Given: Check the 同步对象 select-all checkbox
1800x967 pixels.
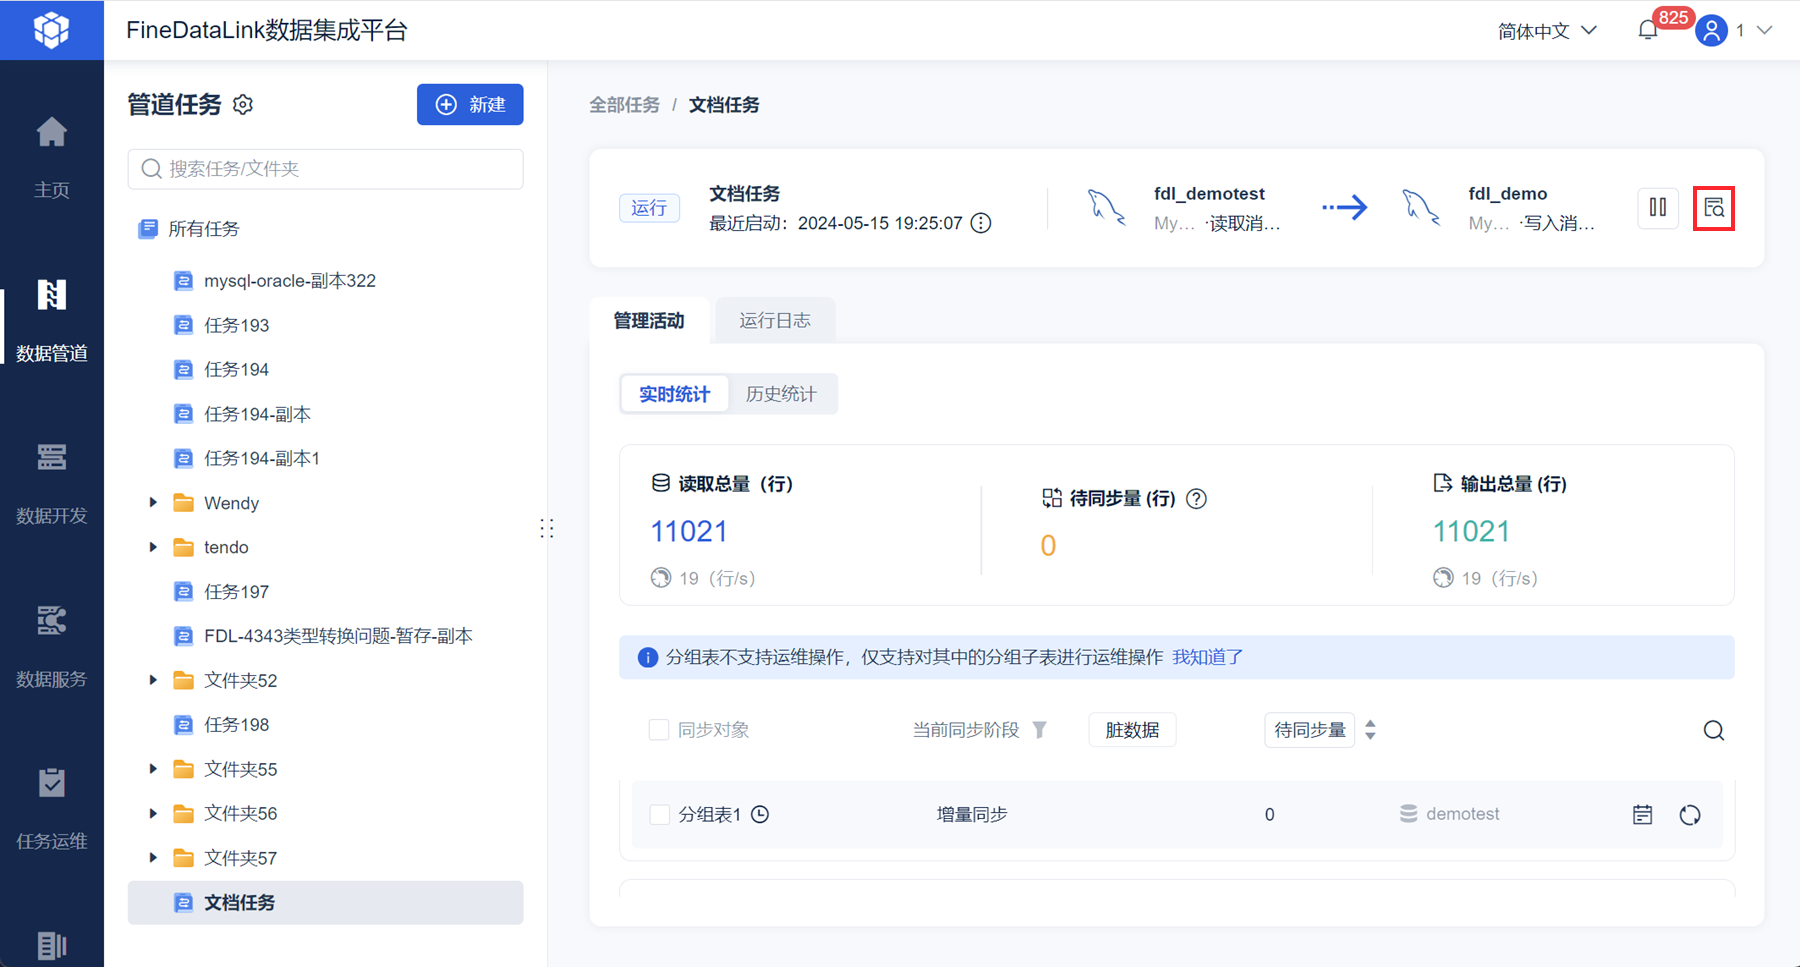Looking at the screenshot, I should click(658, 730).
